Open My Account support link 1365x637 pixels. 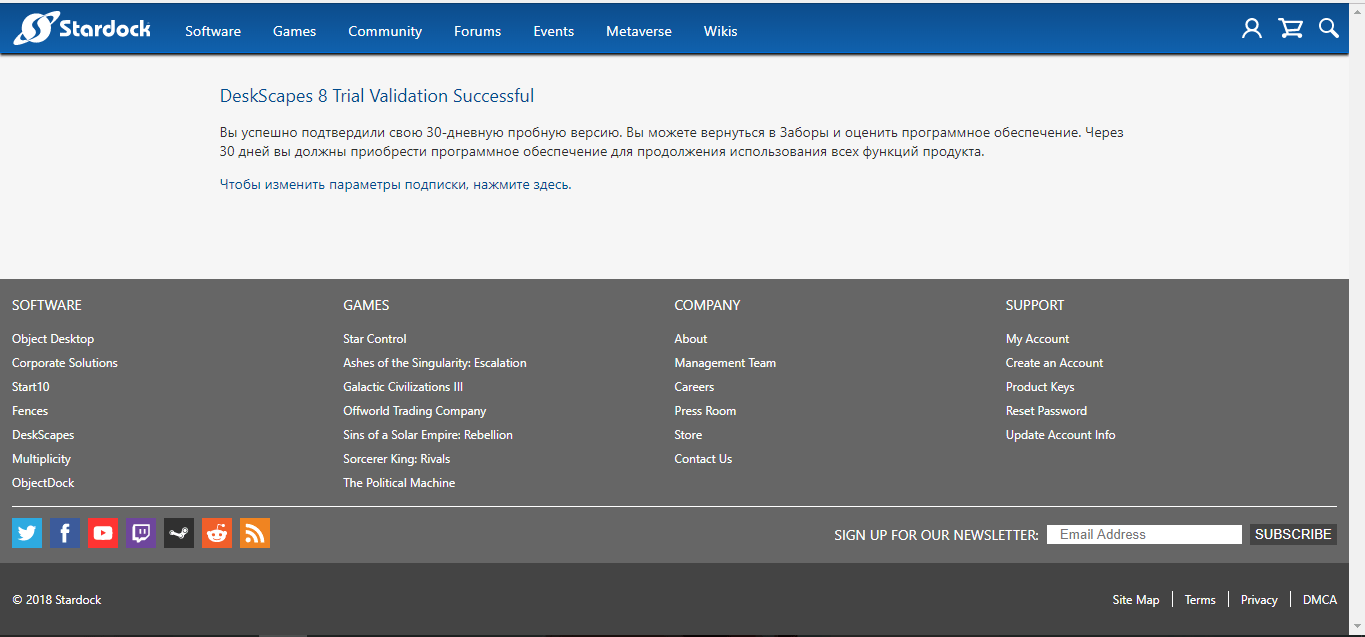(x=1037, y=339)
